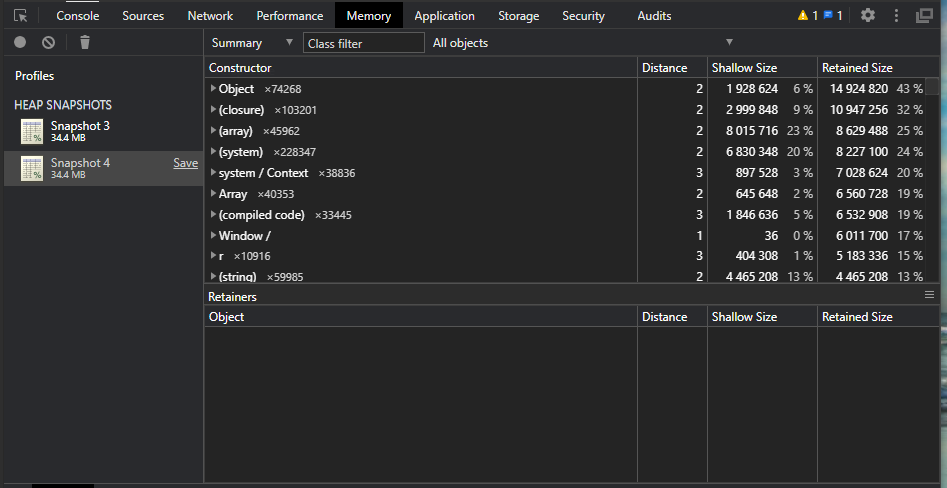The image size is (947, 488).
Task: Sort by Retained Size column header
Action: click(x=857, y=68)
